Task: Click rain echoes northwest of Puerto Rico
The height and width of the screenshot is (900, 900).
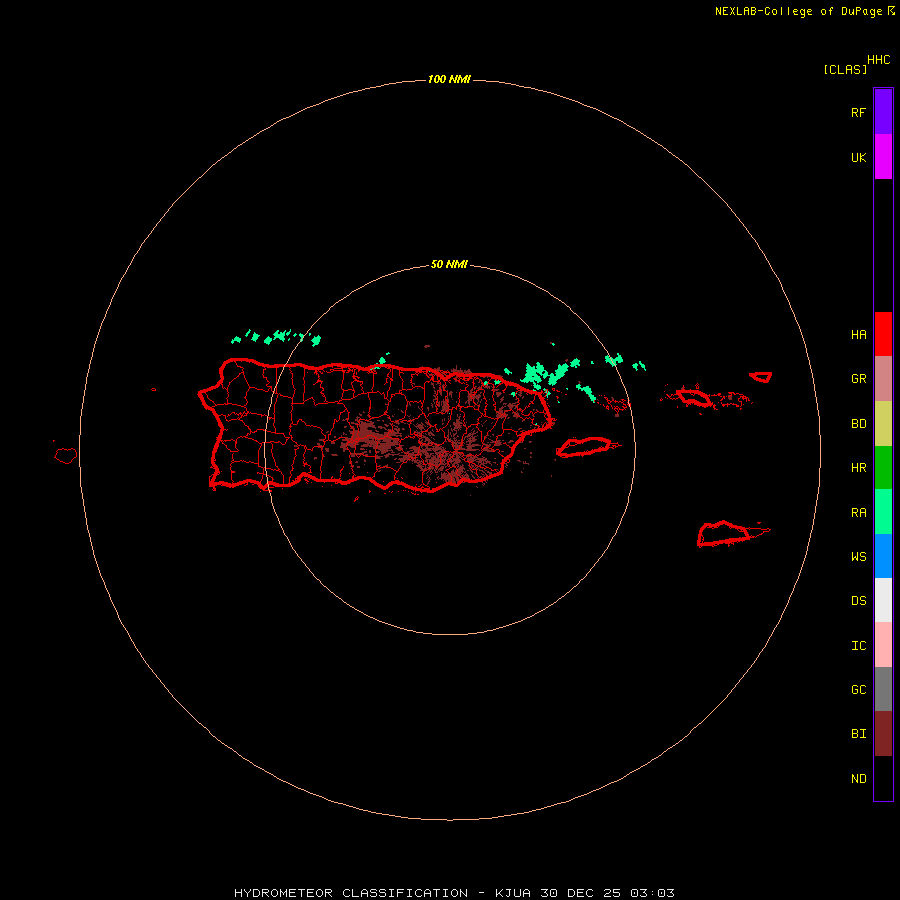Action: point(277,337)
